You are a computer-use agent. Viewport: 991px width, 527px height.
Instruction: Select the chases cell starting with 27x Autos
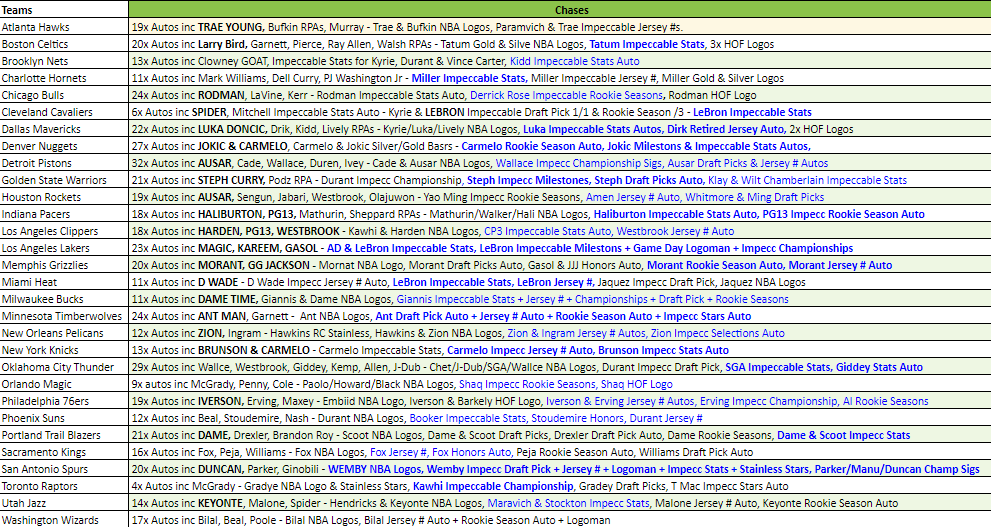pyautogui.click(x=559, y=146)
